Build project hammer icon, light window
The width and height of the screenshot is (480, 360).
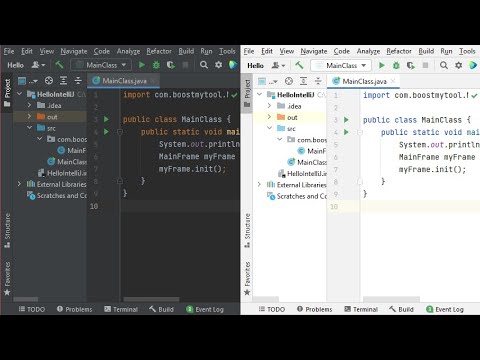pos(299,65)
